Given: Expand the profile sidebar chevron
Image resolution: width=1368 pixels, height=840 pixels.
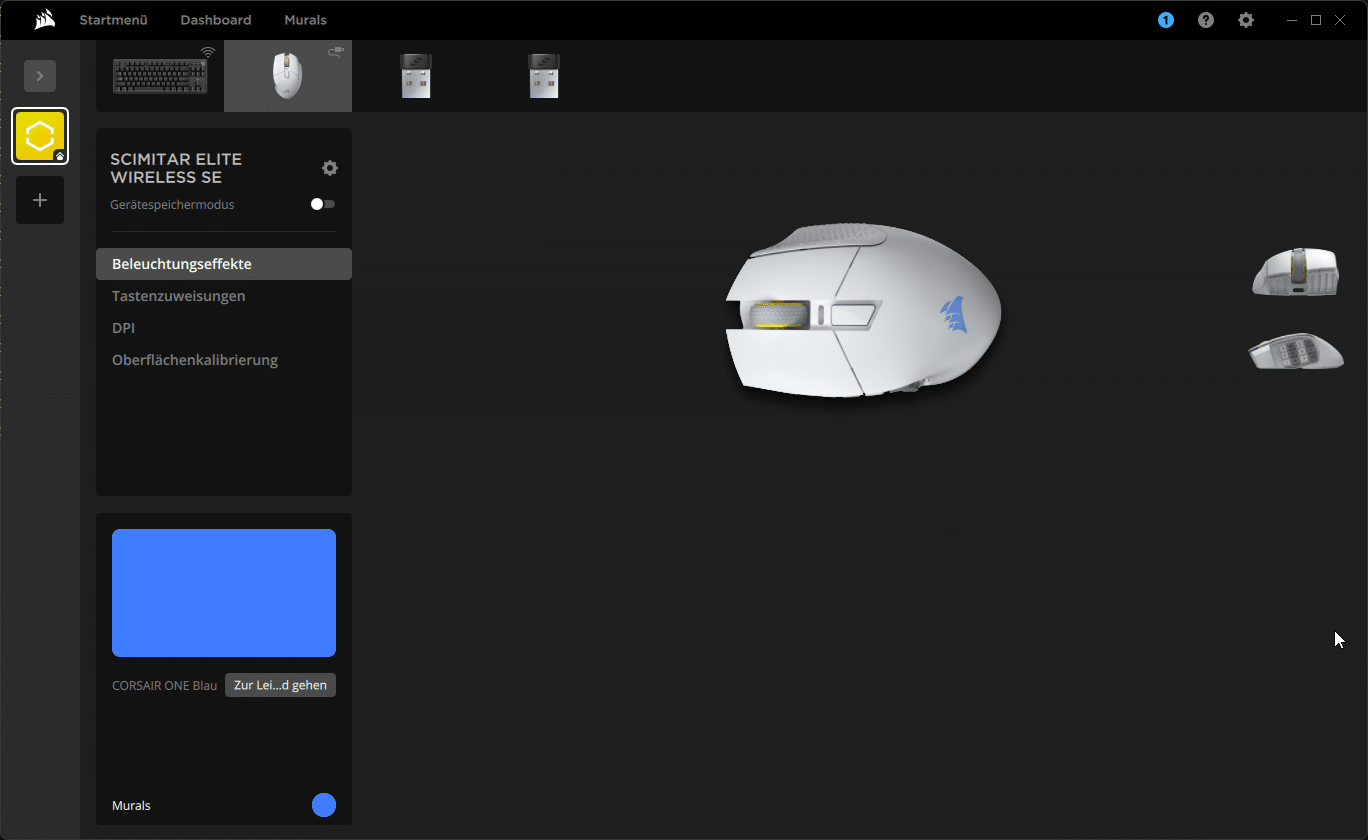Looking at the screenshot, I should click(40, 76).
